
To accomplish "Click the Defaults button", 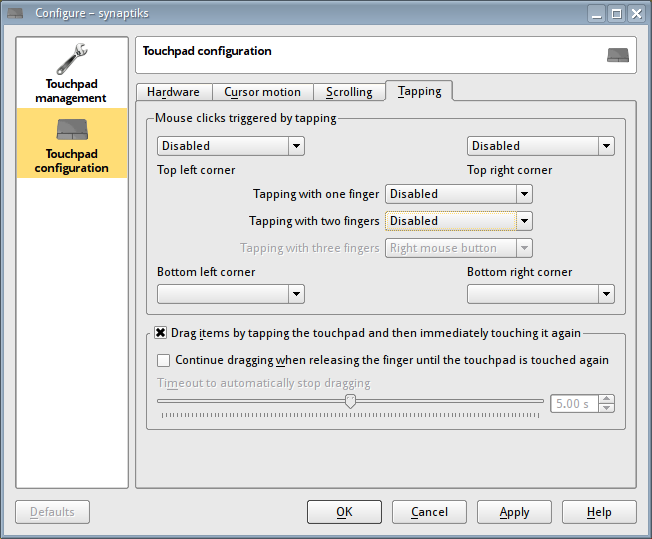I will pyautogui.click(x=52, y=512).
